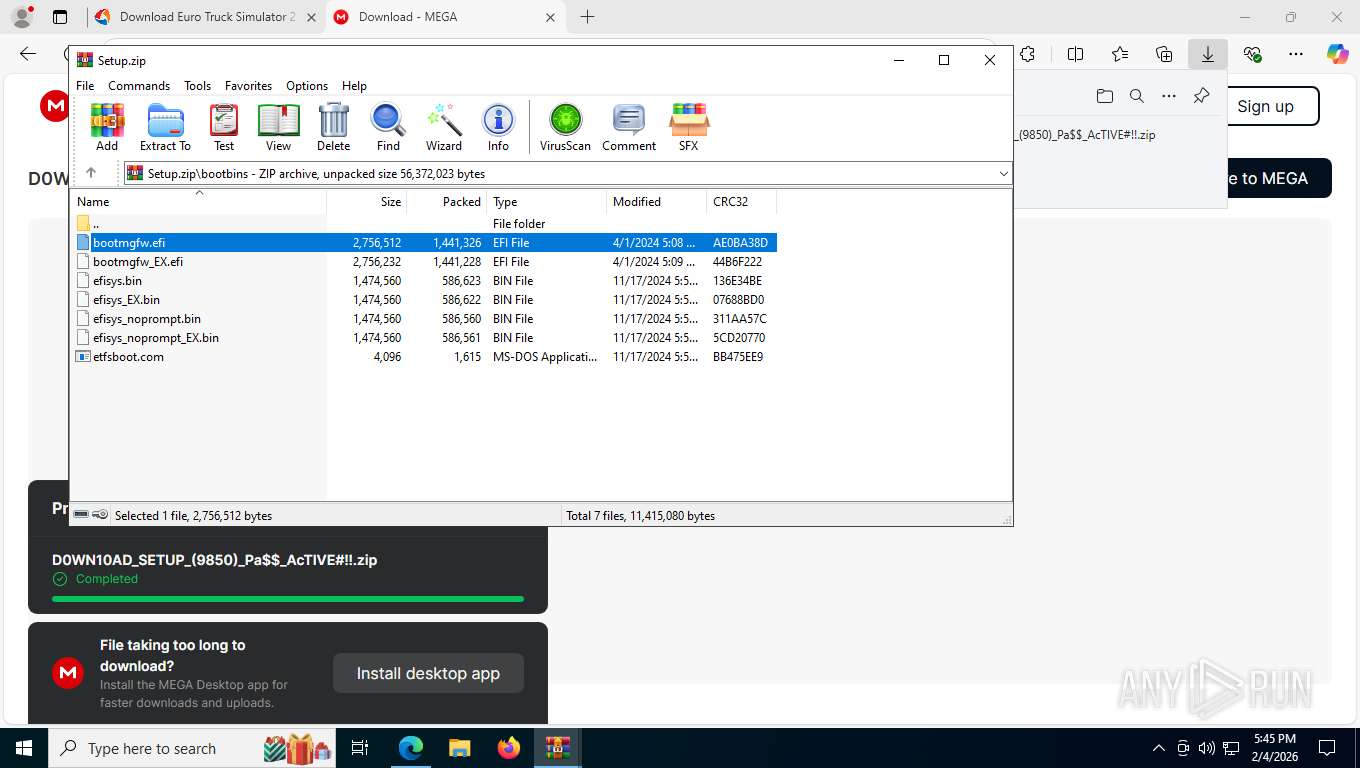Click the '..' parent folder entry
1360x768 pixels.
95,224
